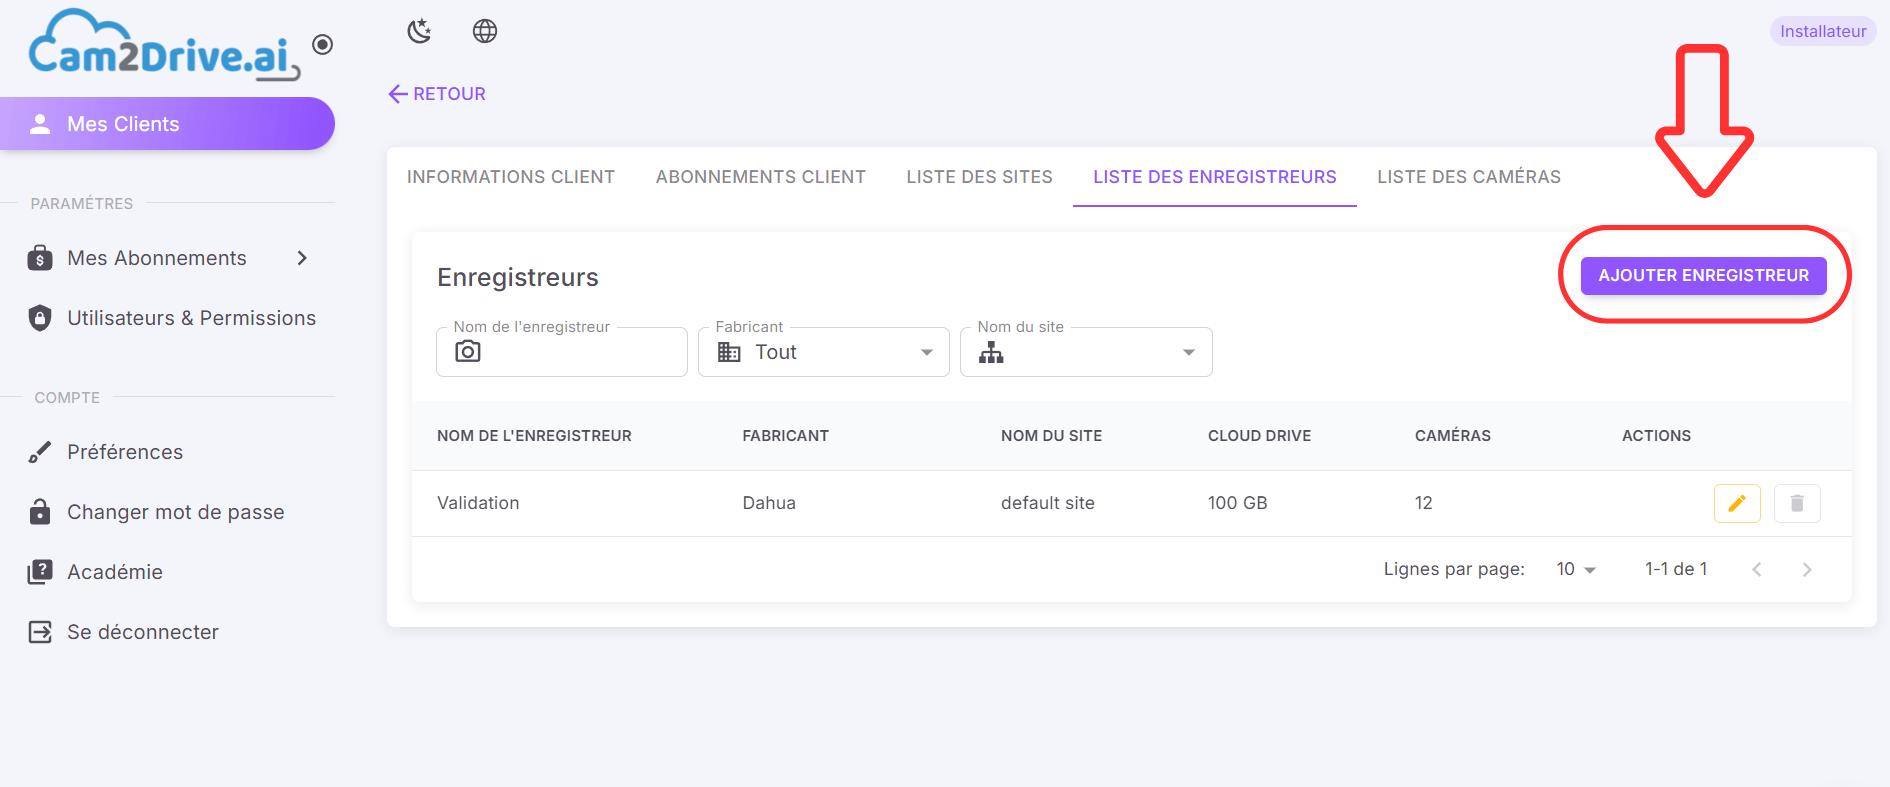This screenshot has height=787, width=1890.
Task: Click the Académie help book icon
Action: click(x=40, y=572)
